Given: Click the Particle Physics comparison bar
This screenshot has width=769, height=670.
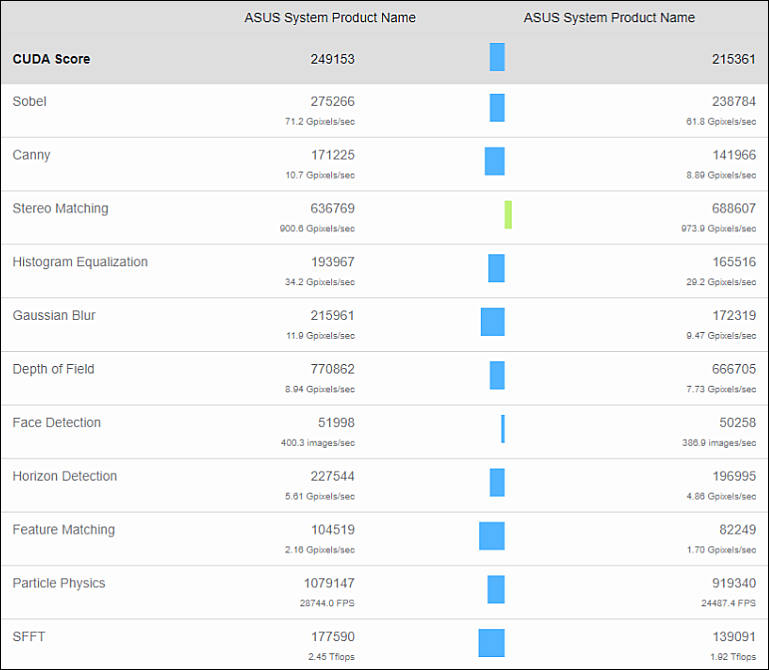Looking at the screenshot, I should click(x=496, y=589).
